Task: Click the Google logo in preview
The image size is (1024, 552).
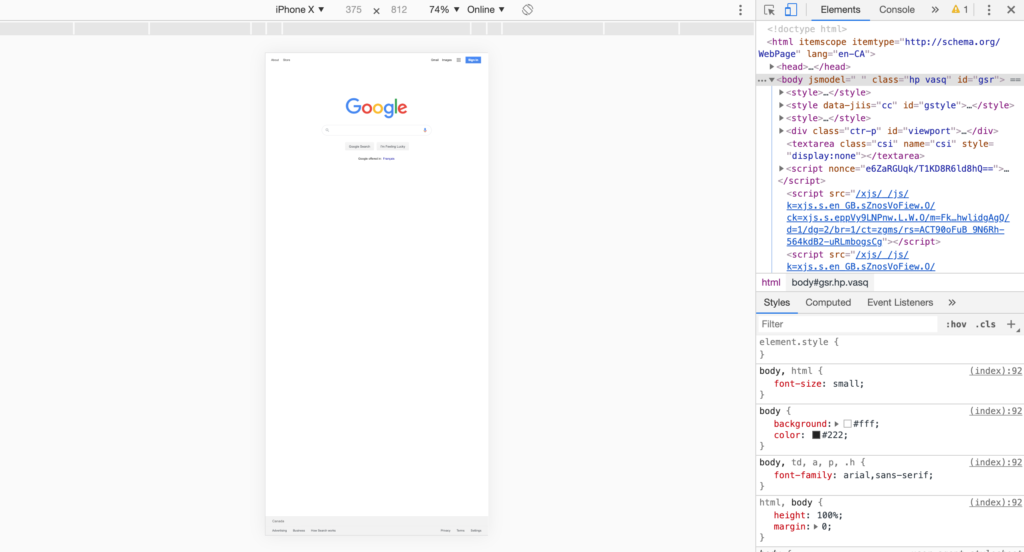Action: 376,107
